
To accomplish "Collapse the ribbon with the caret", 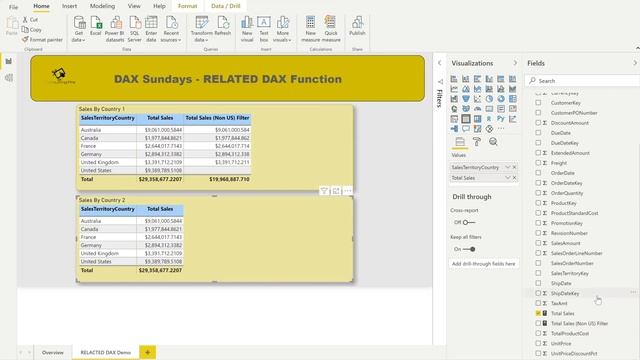I will [x=637, y=48].
